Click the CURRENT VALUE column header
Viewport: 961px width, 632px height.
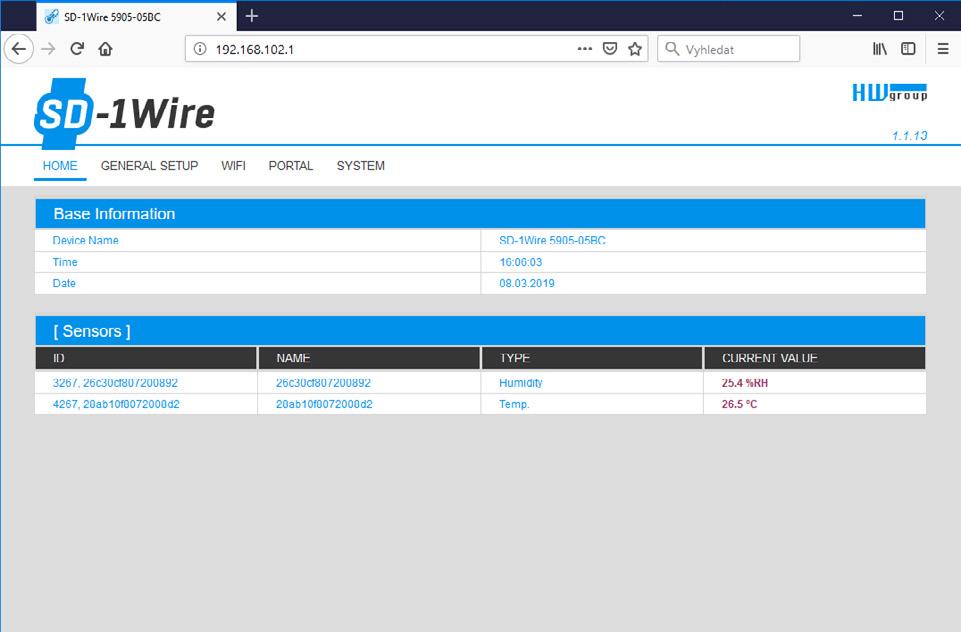[815, 358]
